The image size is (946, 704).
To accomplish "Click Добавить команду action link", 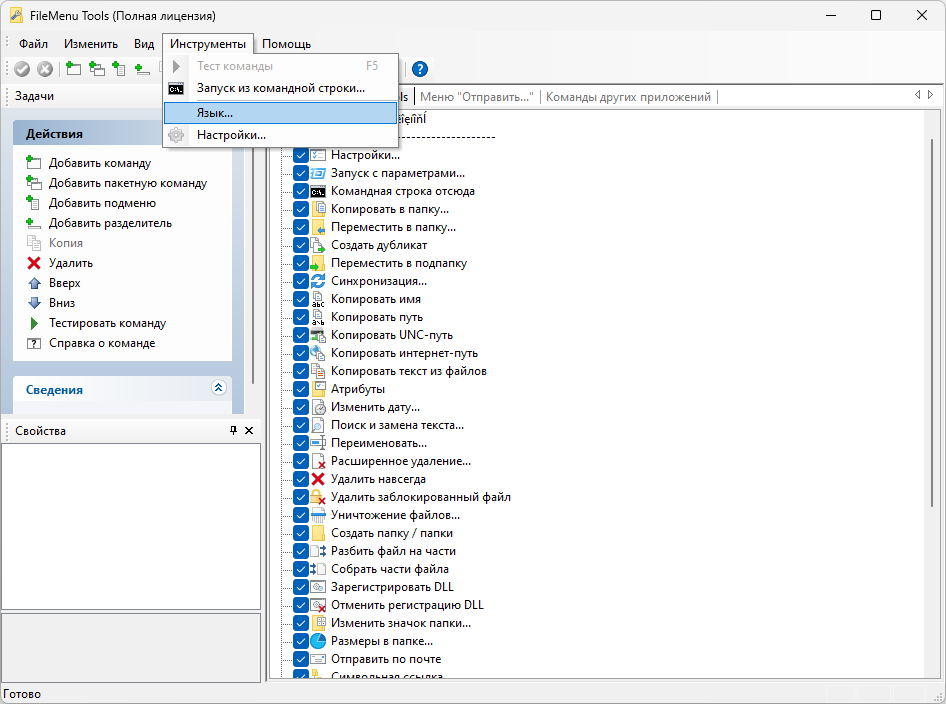I will (100, 163).
